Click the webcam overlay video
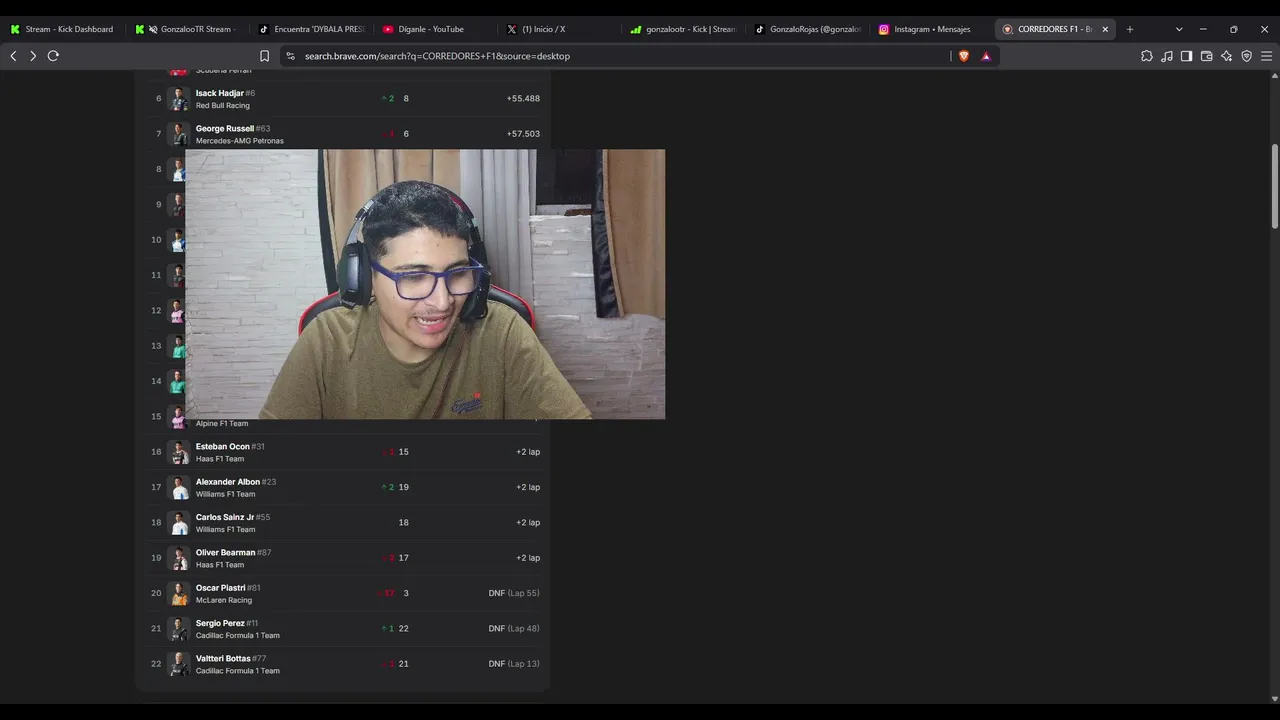The width and height of the screenshot is (1280, 720). (x=425, y=284)
